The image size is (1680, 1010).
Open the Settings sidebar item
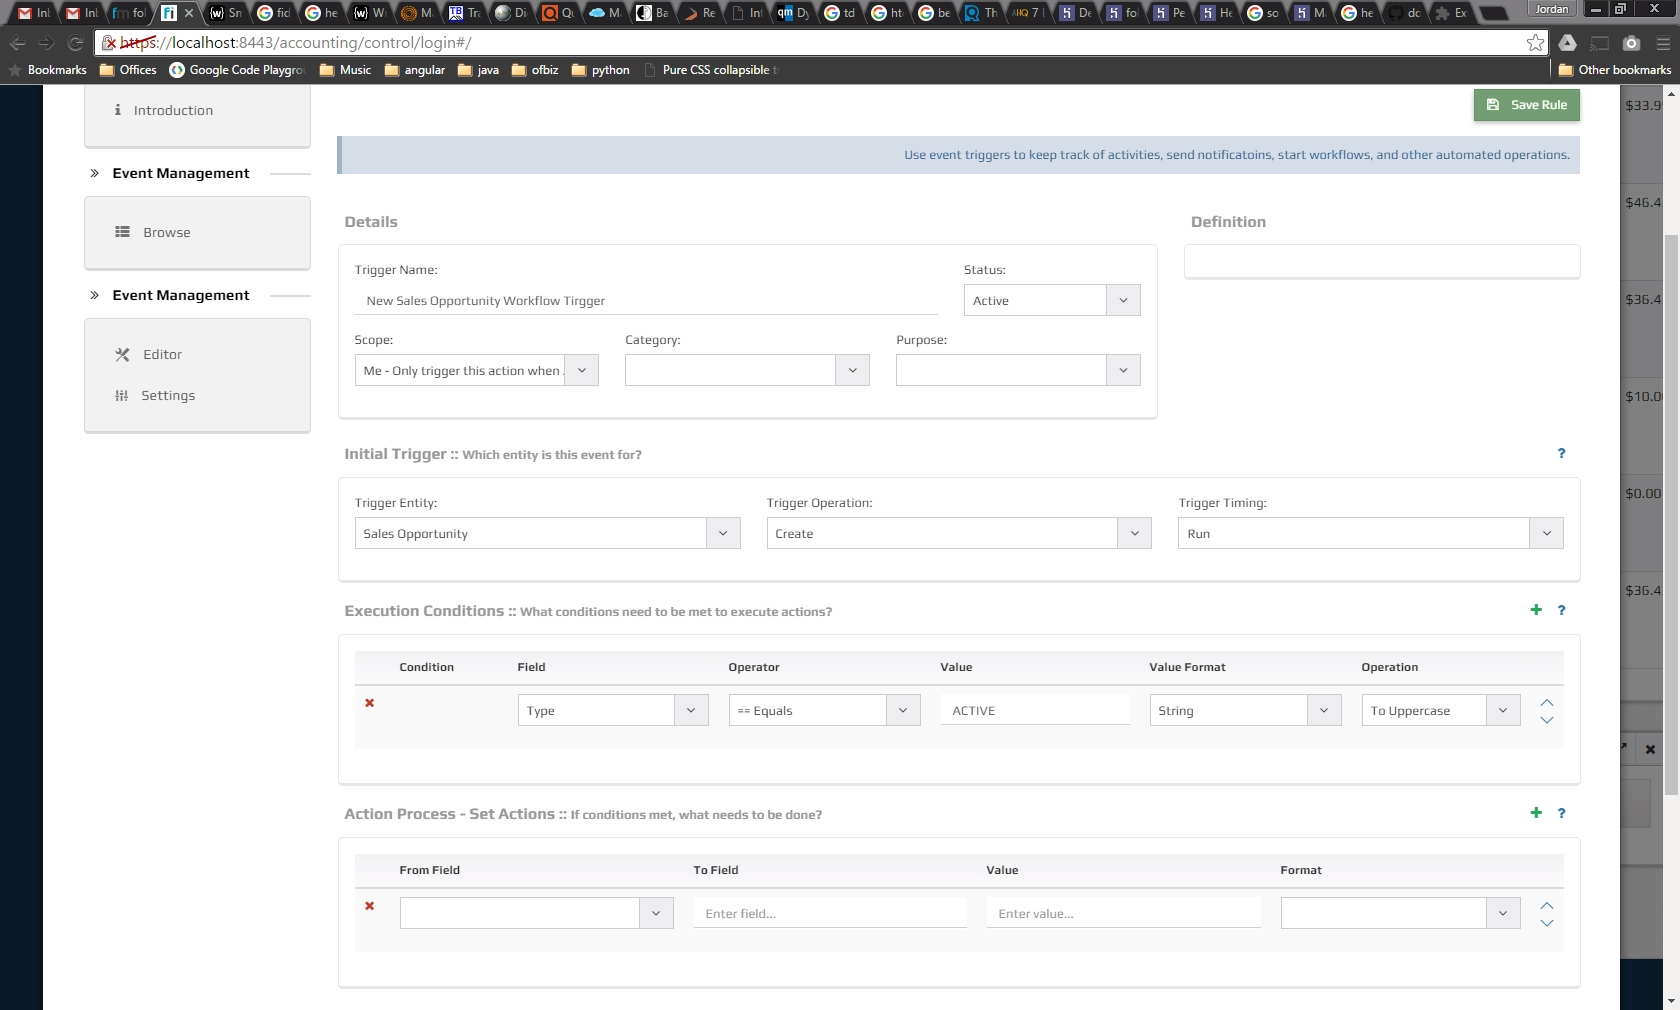point(168,395)
